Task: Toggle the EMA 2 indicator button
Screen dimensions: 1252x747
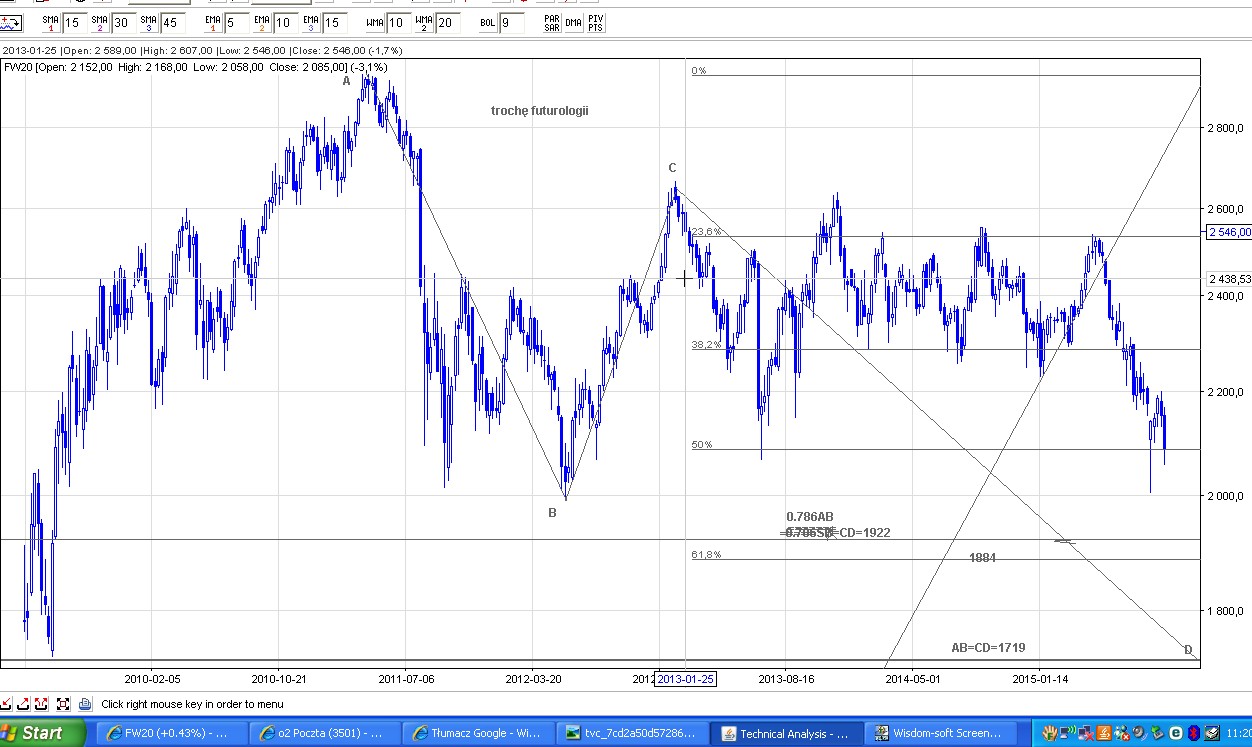Action: (262, 22)
